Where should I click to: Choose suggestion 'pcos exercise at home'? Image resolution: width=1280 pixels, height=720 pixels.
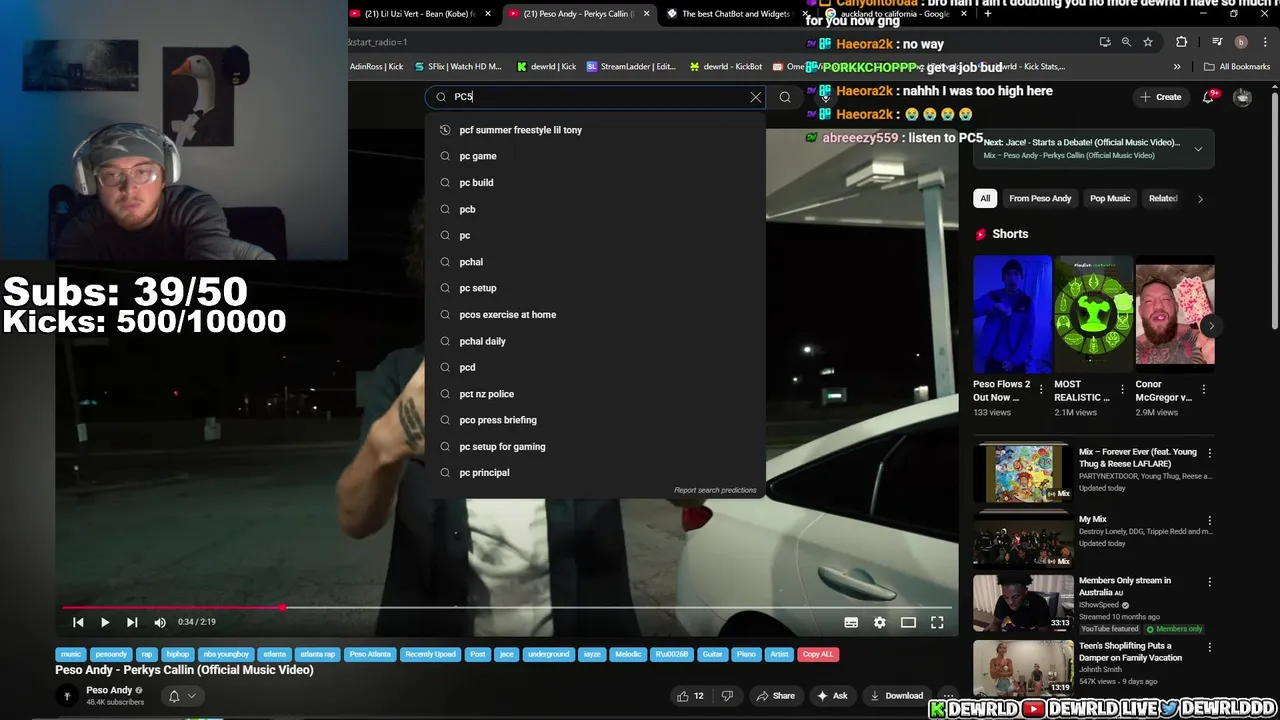tap(595, 315)
